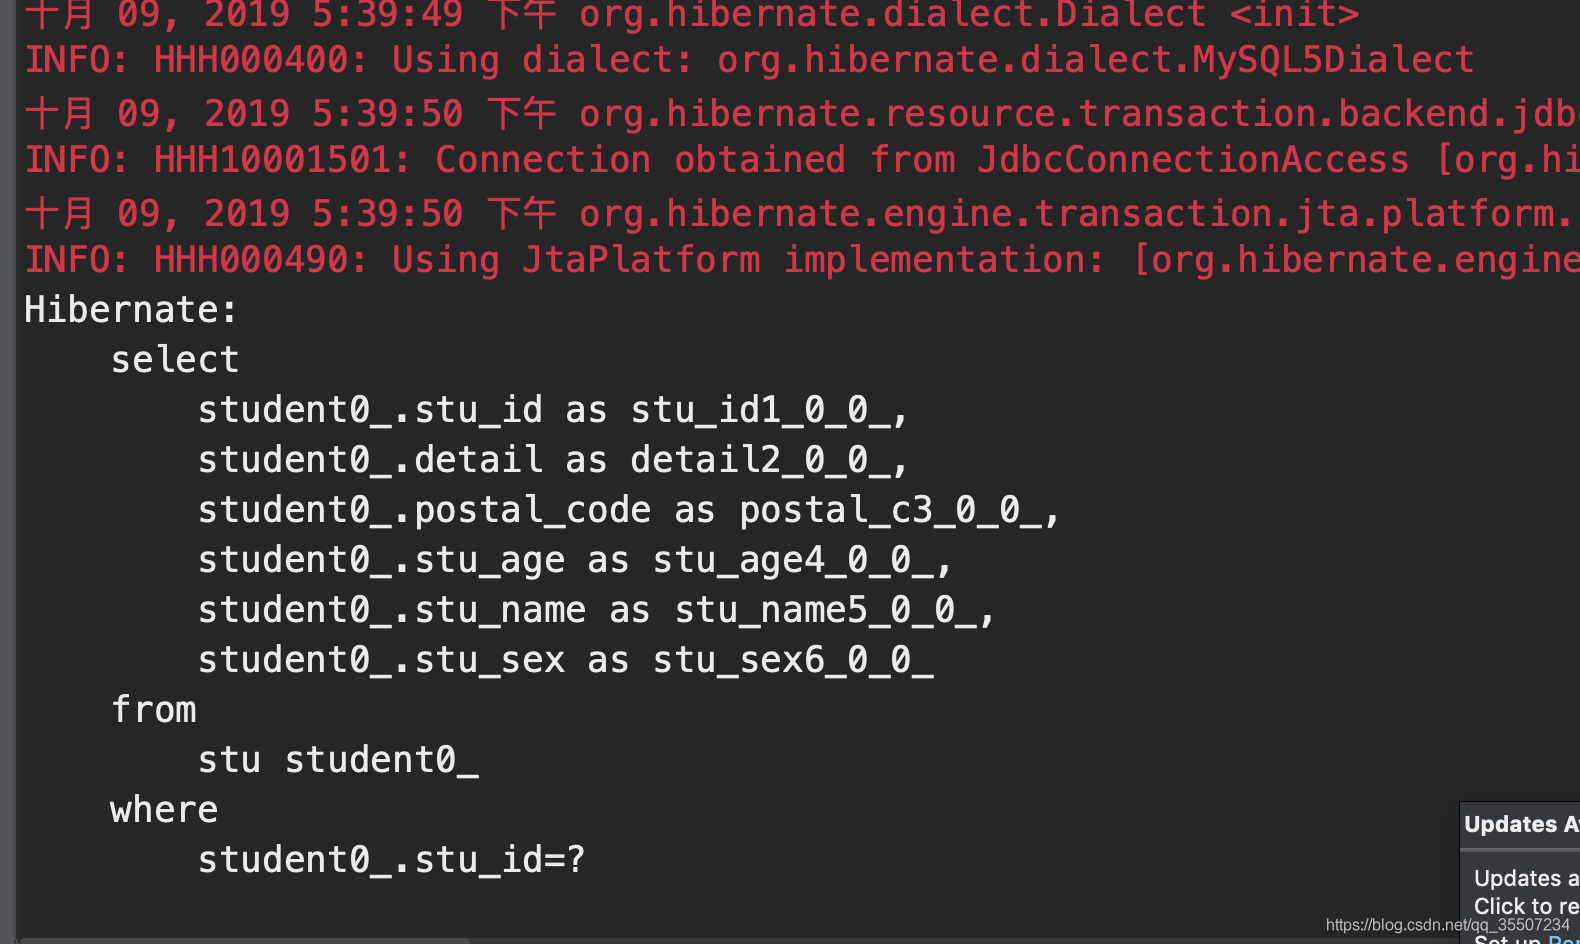Click the horizontal scrollbar at the console bottom
This screenshot has width=1580, height=944.
(245, 940)
